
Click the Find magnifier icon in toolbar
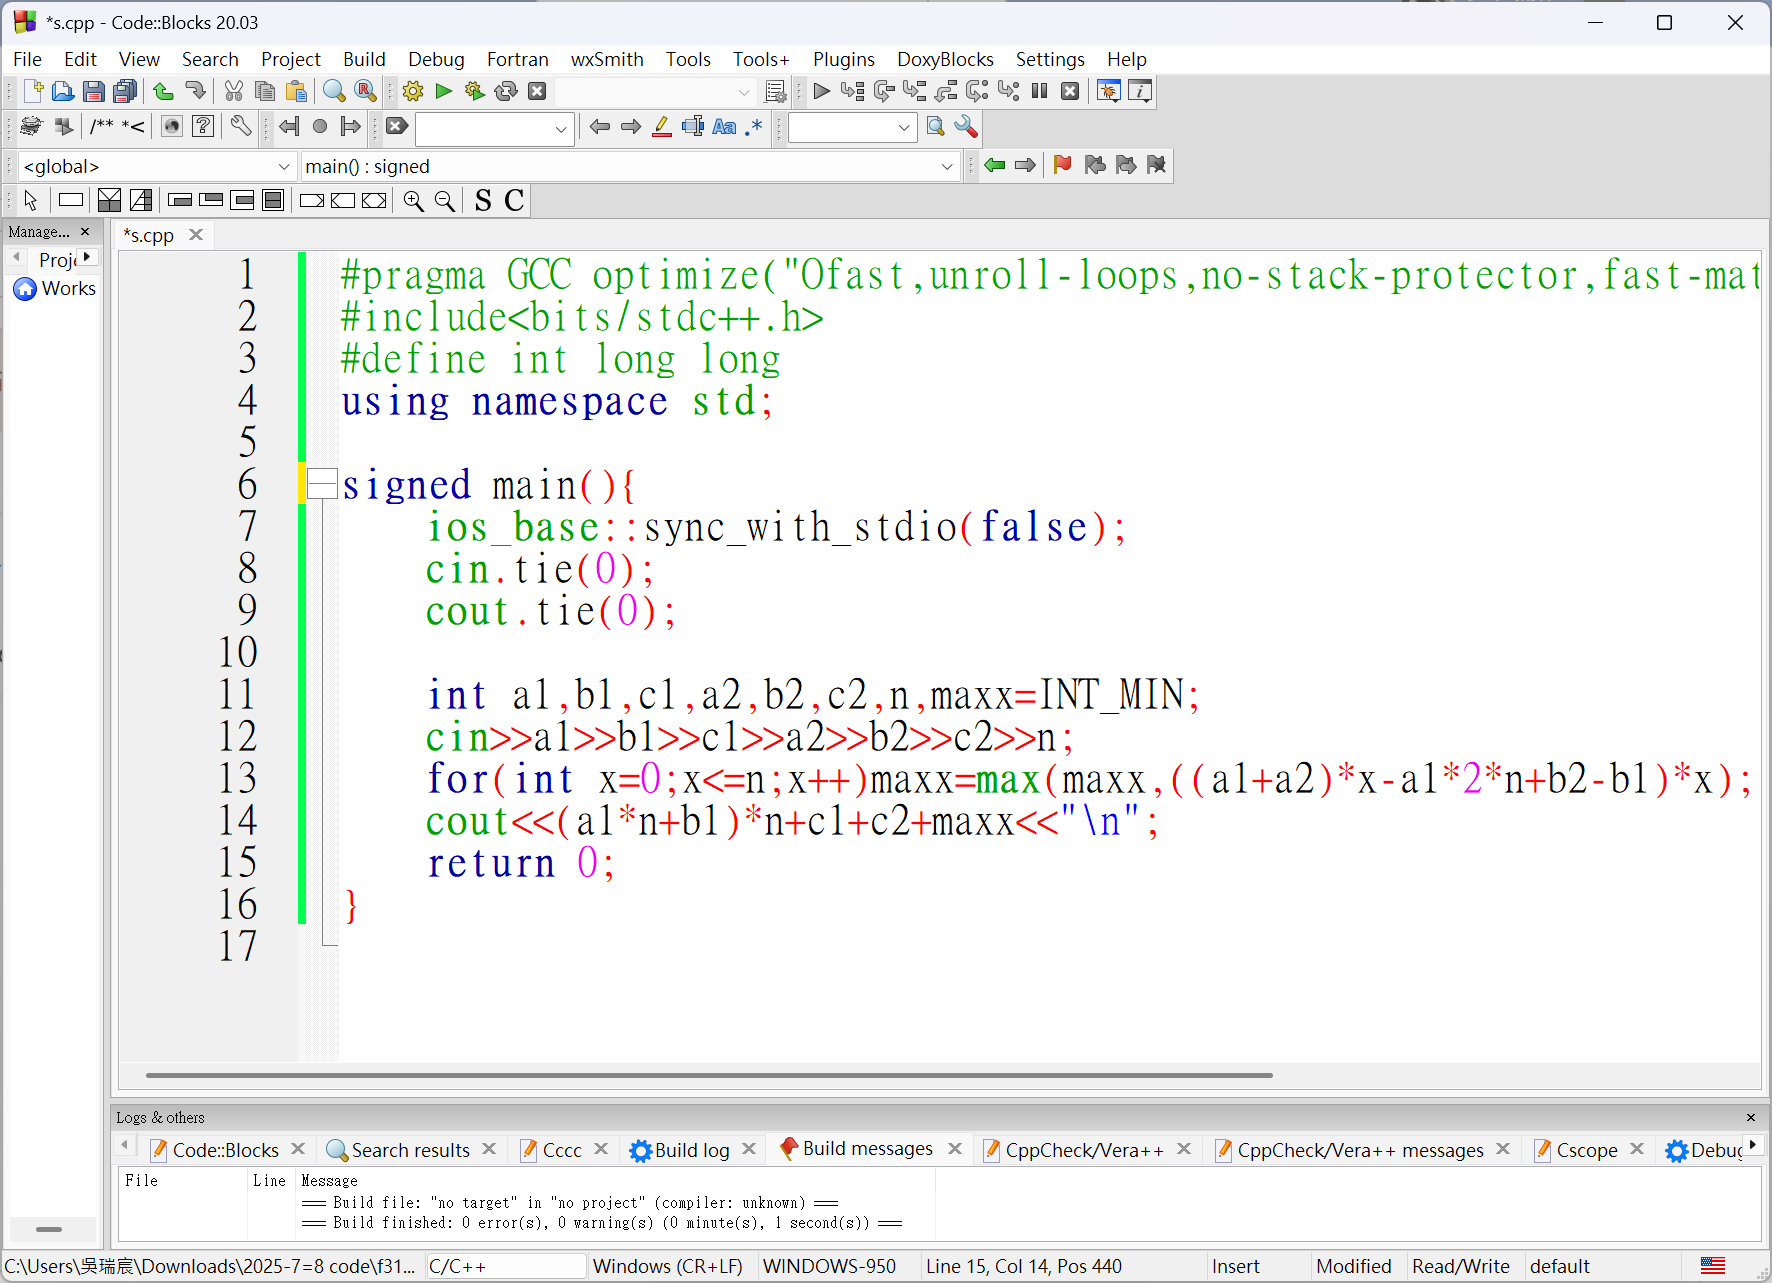click(x=334, y=92)
